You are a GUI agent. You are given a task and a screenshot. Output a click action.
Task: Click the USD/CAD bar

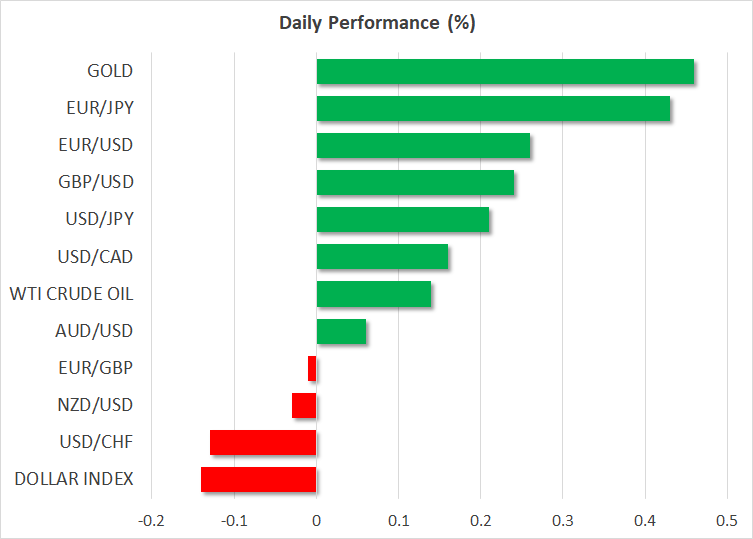click(x=382, y=257)
